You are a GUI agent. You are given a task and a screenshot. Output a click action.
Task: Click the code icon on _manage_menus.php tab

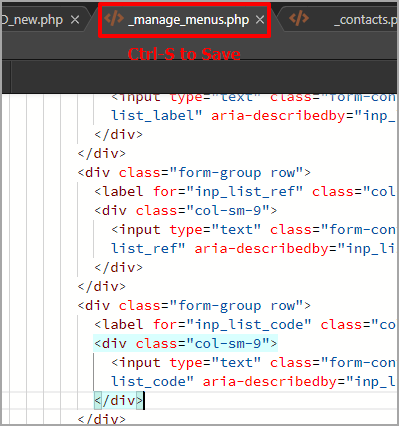(114, 18)
